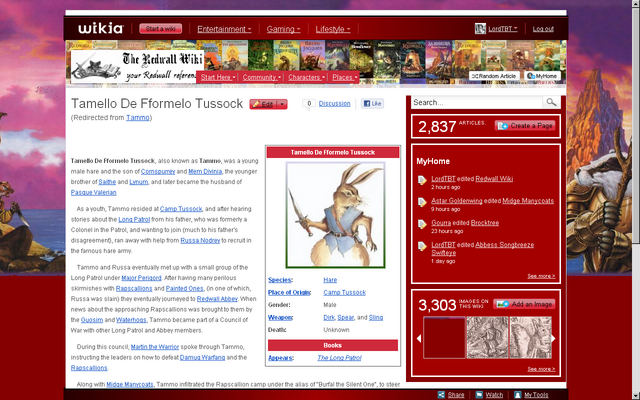The height and width of the screenshot is (400, 640).
Task: Click the activity icon beside Abbess Songbreeze edit
Action: [422, 246]
